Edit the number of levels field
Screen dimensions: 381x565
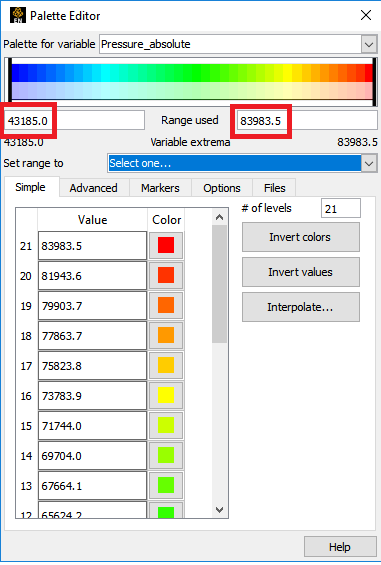[341, 209]
